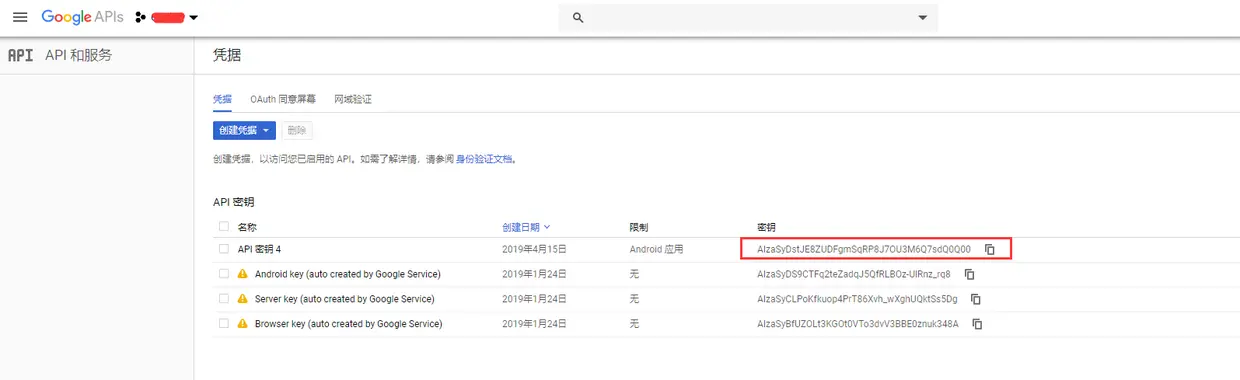The image size is (1240, 380).
Task: Open the hamburger navigation menu
Action: (20, 17)
